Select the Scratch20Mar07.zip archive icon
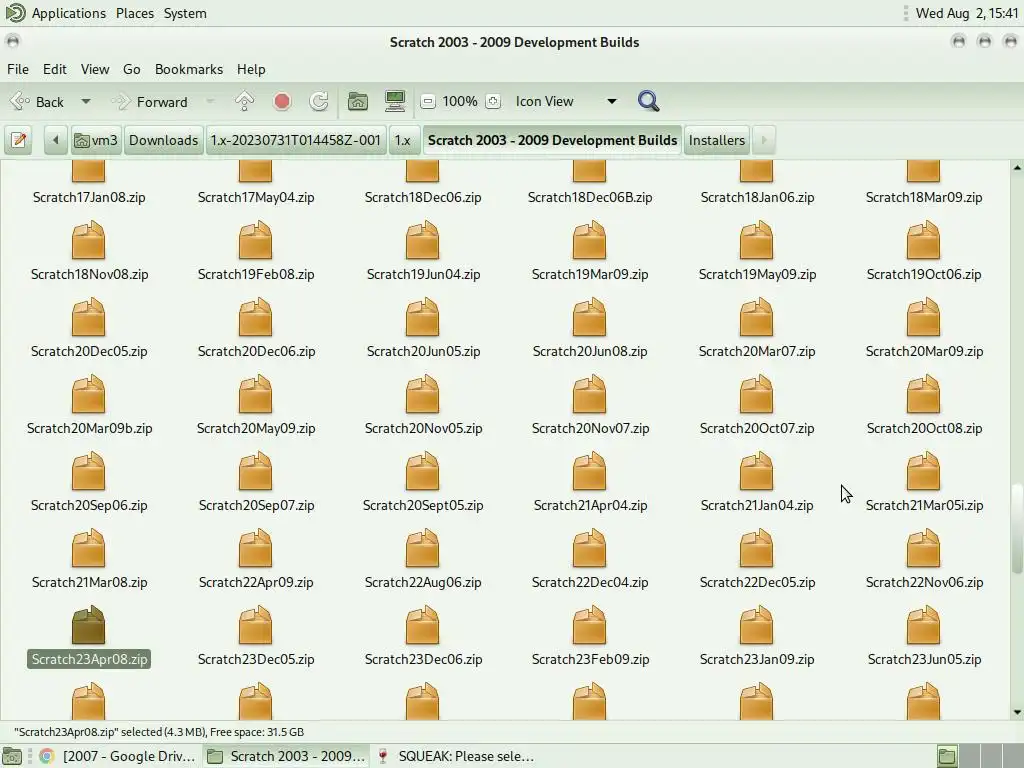The height and width of the screenshot is (768, 1024). 757,317
